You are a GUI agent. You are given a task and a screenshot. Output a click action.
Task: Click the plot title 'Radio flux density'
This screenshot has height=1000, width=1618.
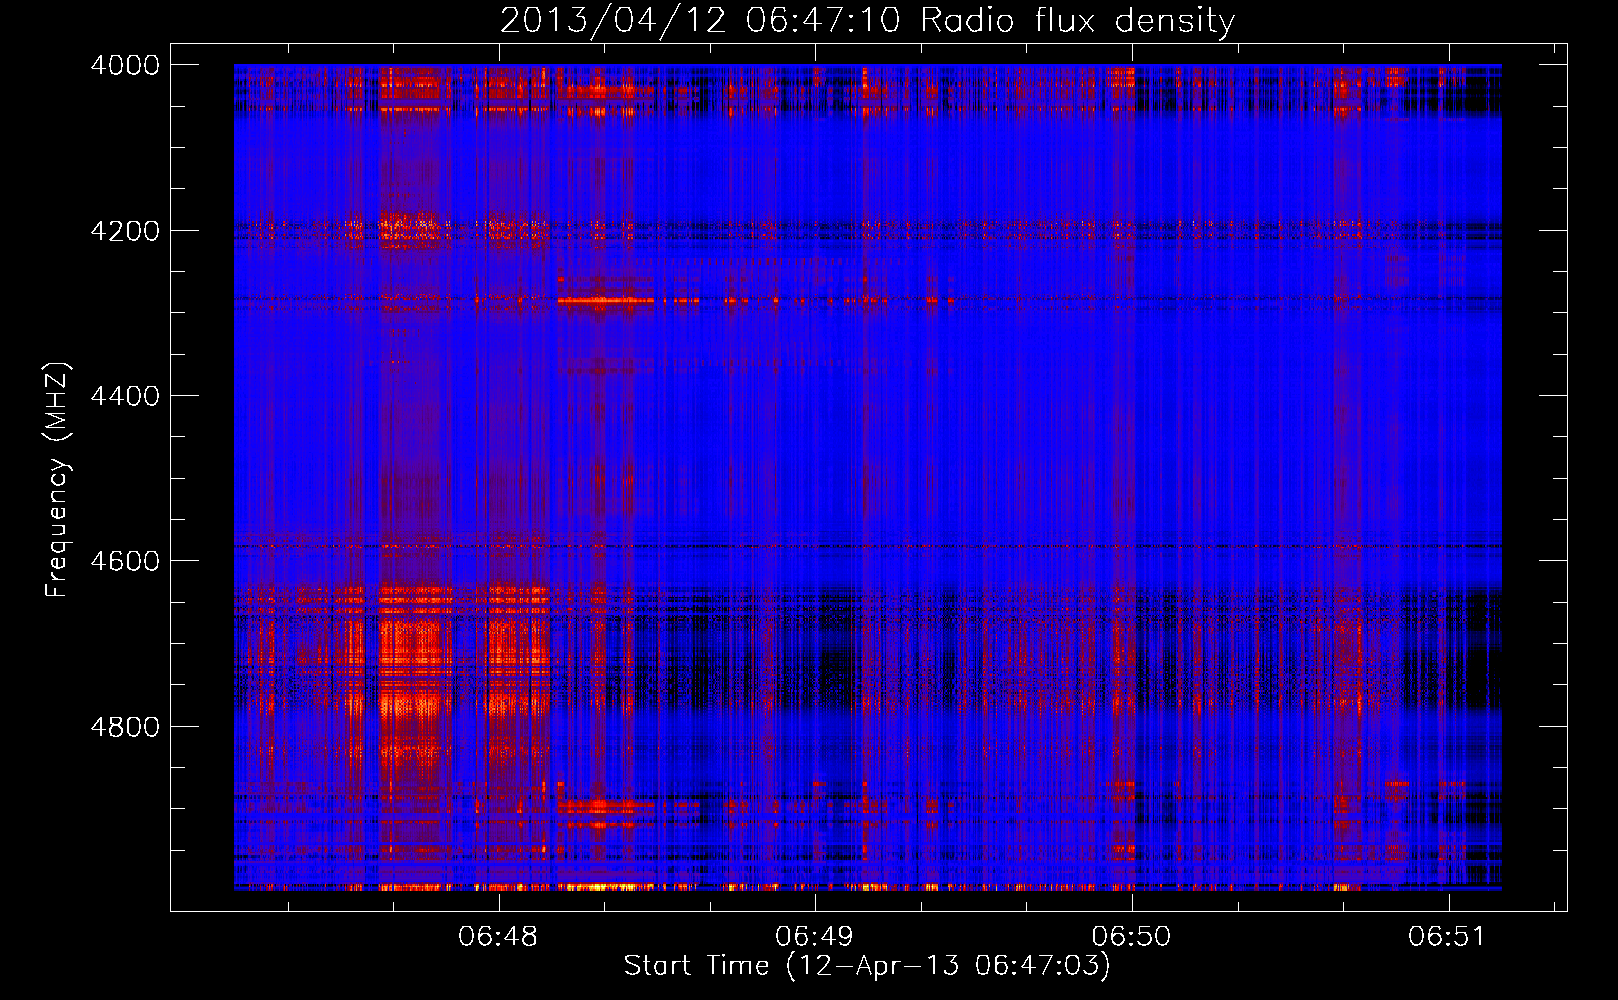(1077, 21)
